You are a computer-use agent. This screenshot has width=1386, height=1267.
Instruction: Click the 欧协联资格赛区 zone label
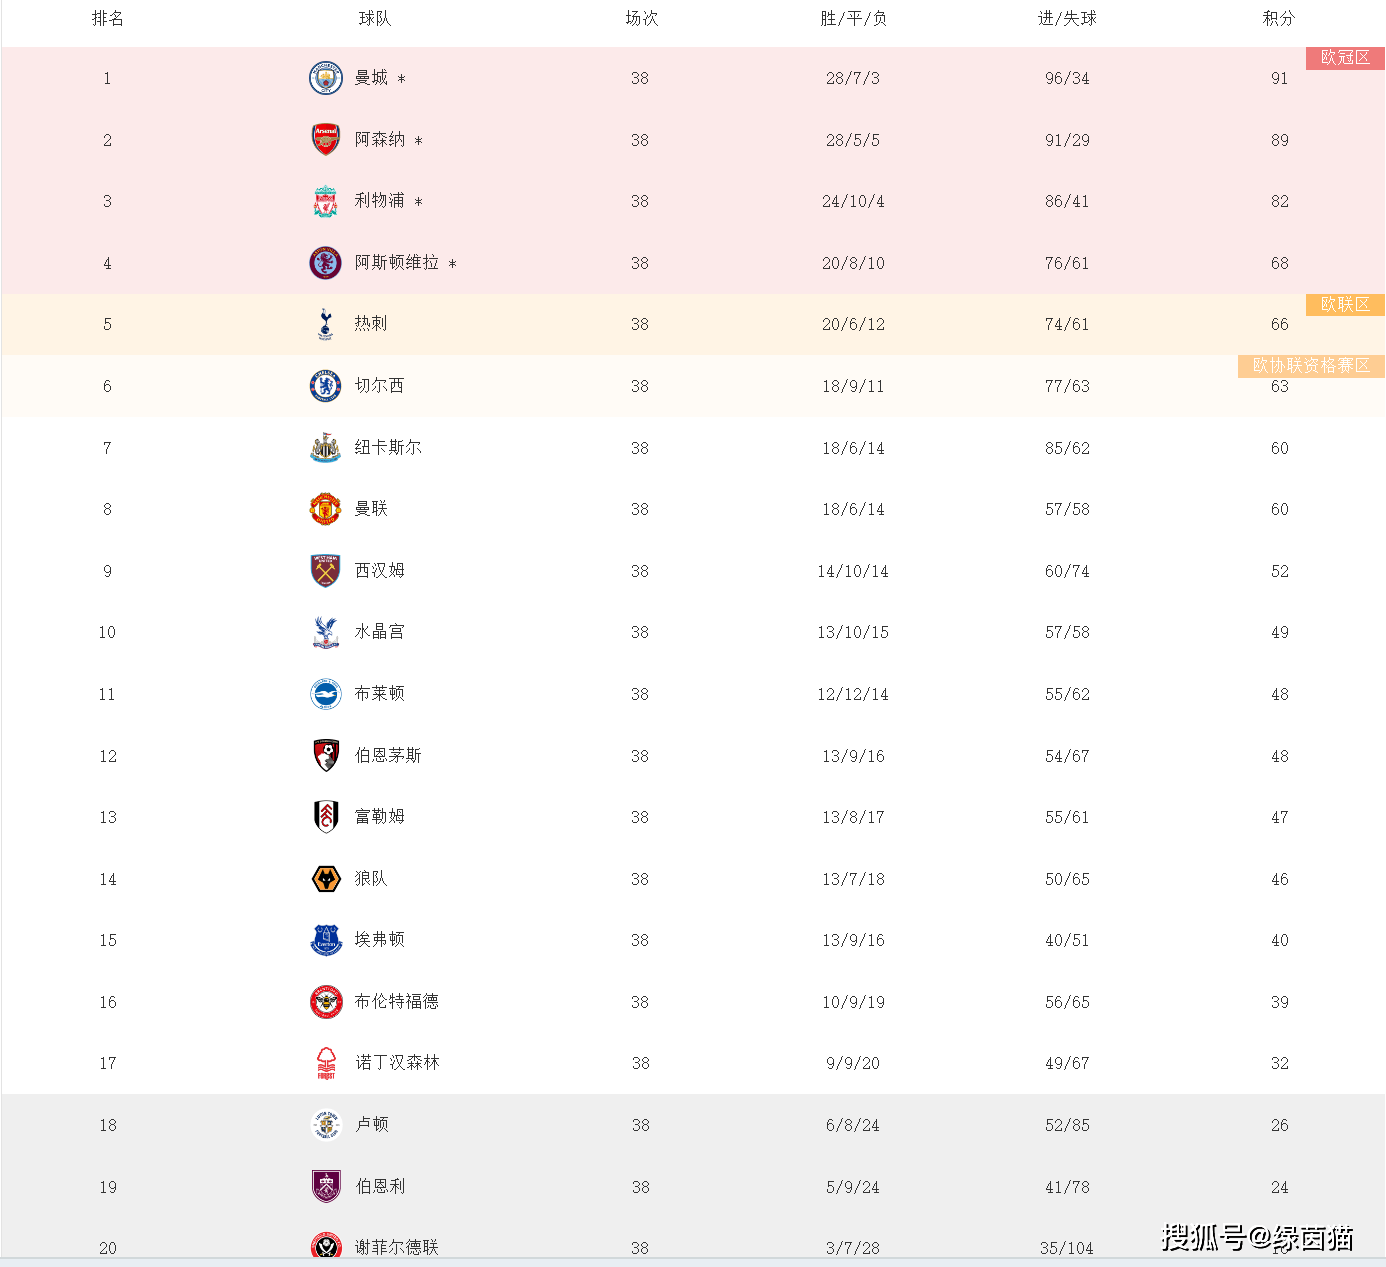click(x=1311, y=366)
